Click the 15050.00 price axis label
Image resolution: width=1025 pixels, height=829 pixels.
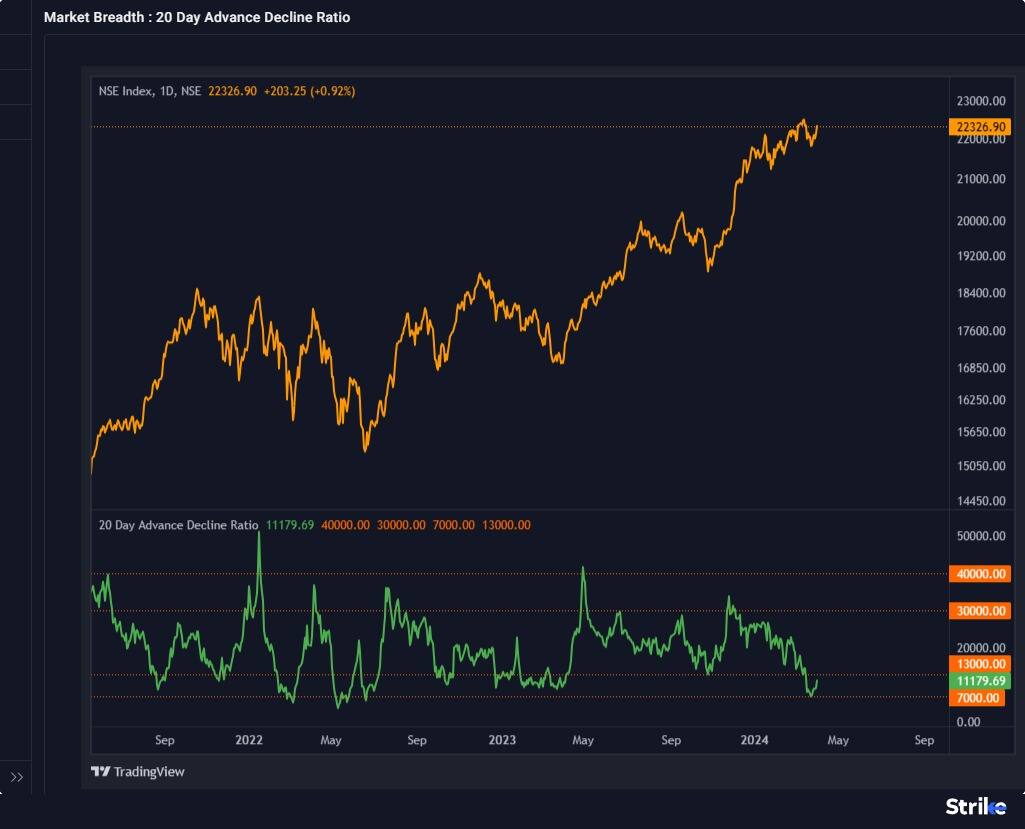(981, 466)
